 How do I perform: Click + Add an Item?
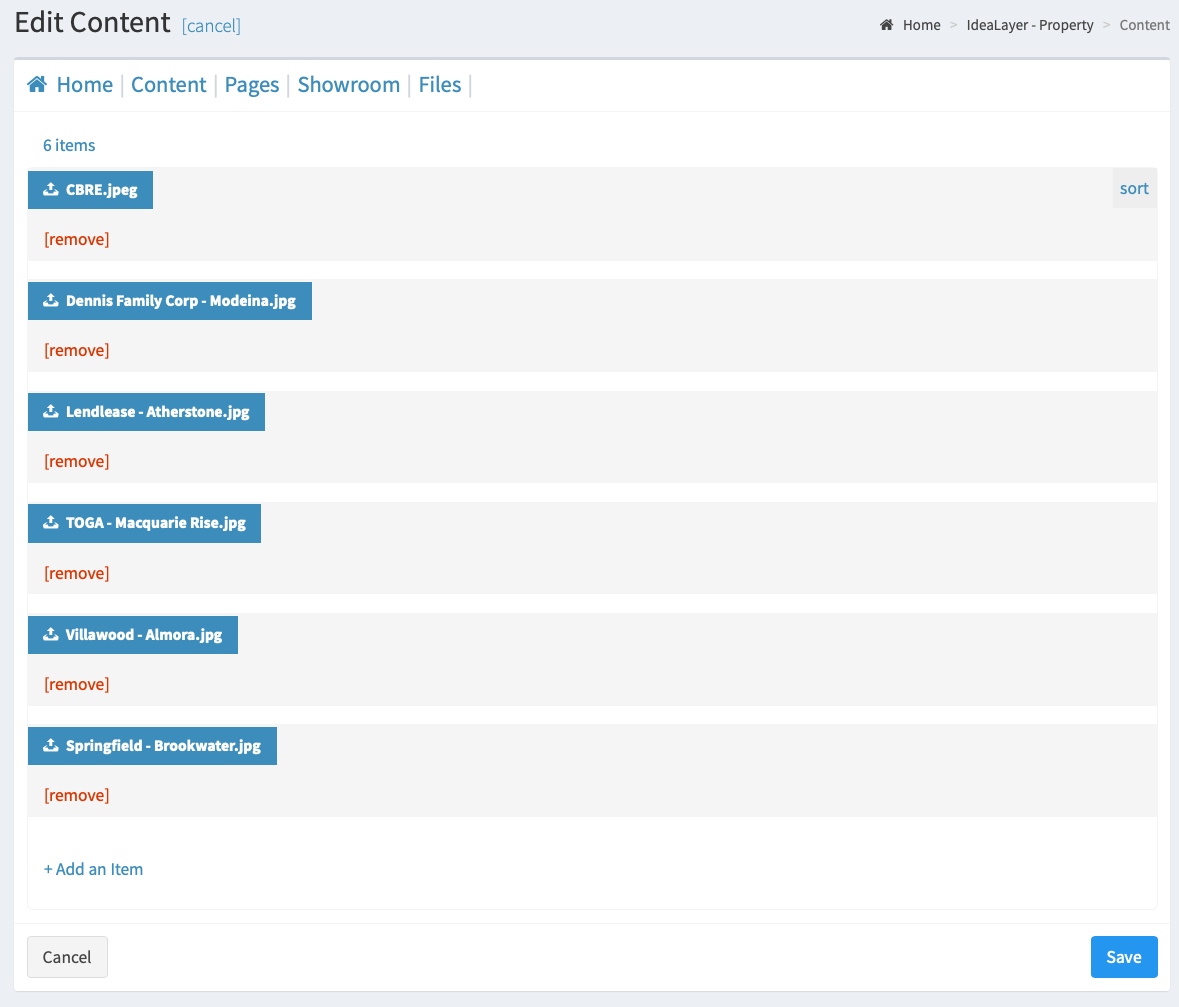point(93,869)
